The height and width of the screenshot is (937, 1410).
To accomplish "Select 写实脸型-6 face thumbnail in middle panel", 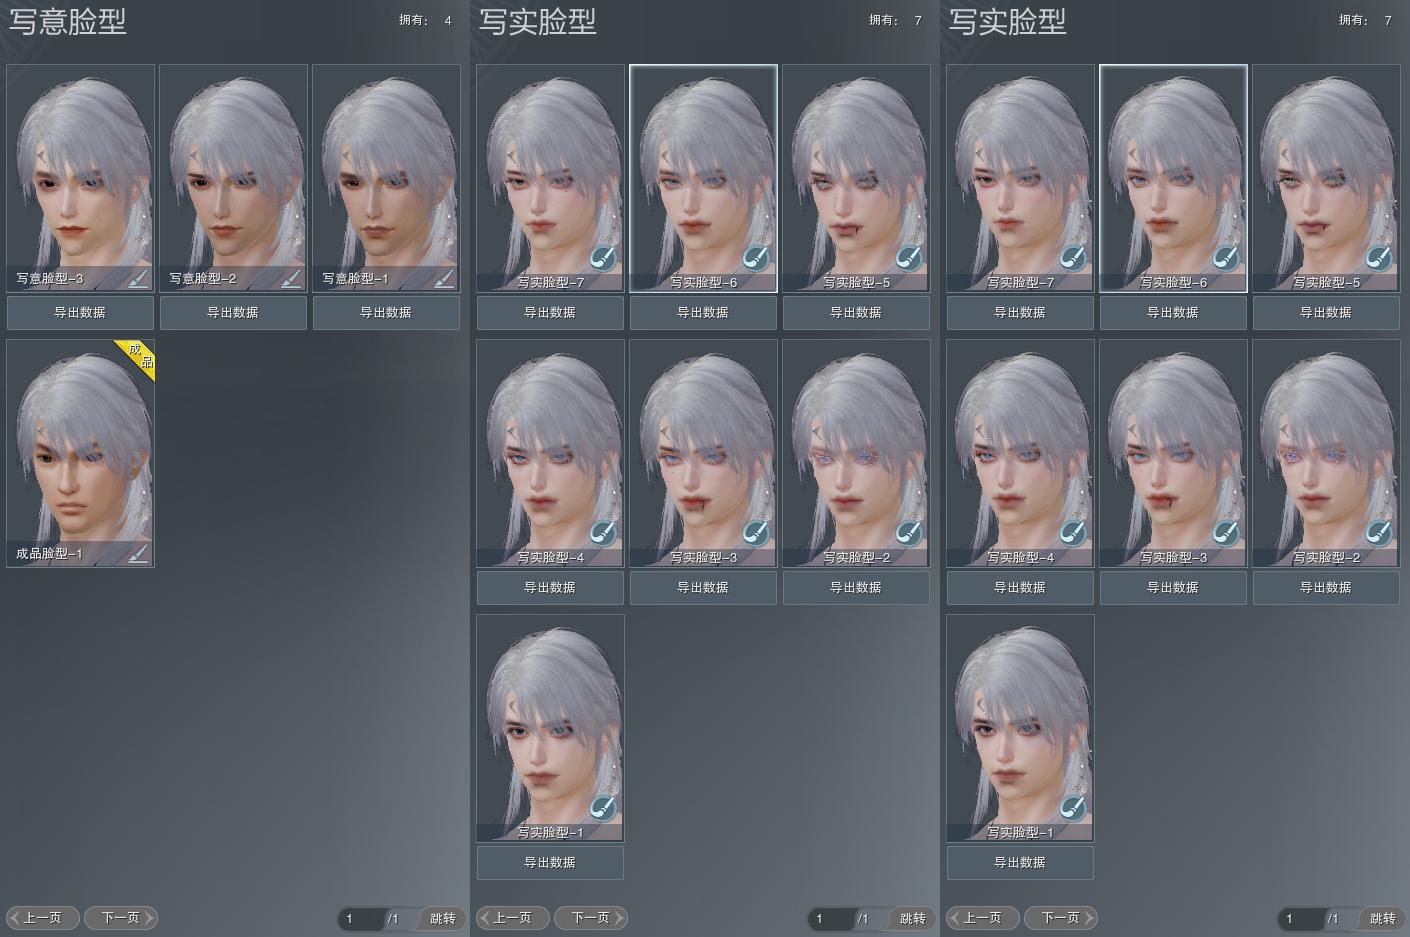I will click(x=703, y=170).
